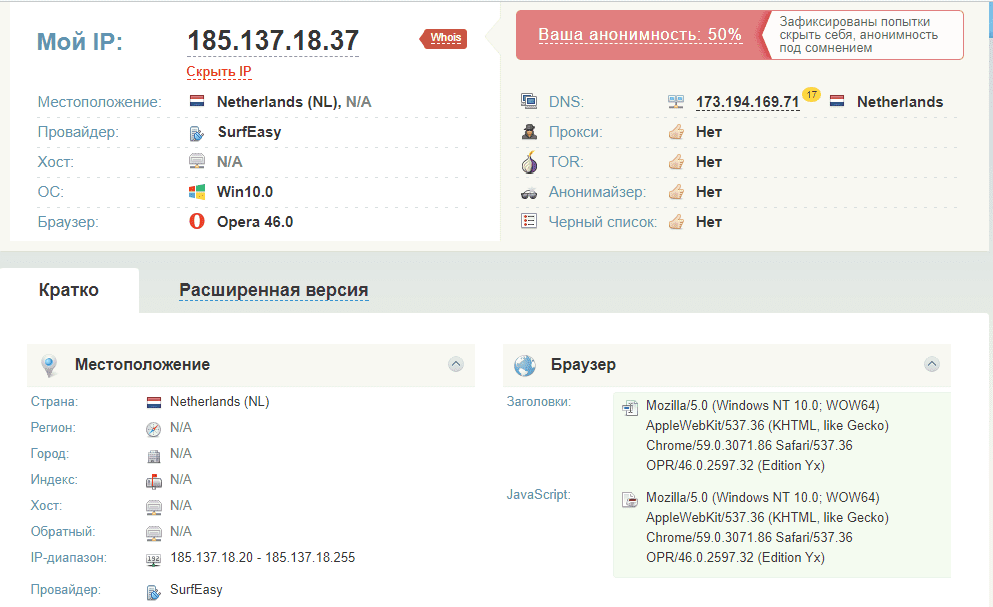Open the 'Расширенная версия' tab
Viewport: 993px width, 607px height.
coord(273,291)
